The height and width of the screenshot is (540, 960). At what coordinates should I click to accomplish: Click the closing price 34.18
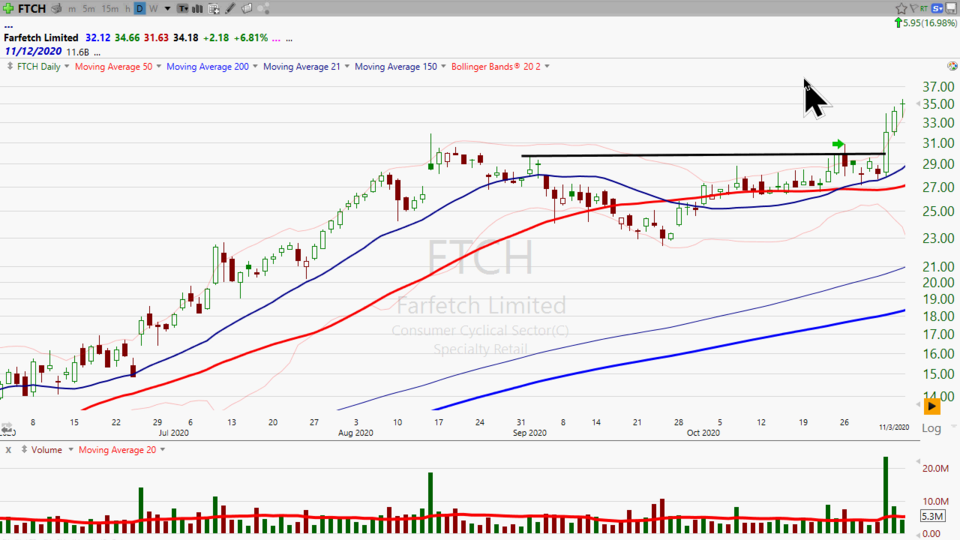(x=186, y=37)
